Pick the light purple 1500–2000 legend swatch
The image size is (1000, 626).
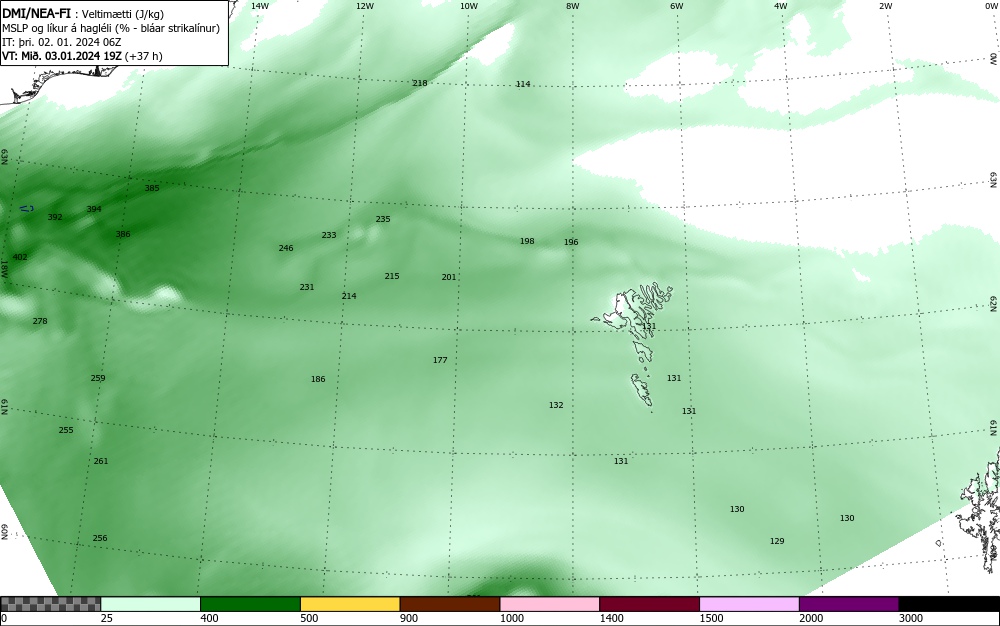(x=749, y=604)
